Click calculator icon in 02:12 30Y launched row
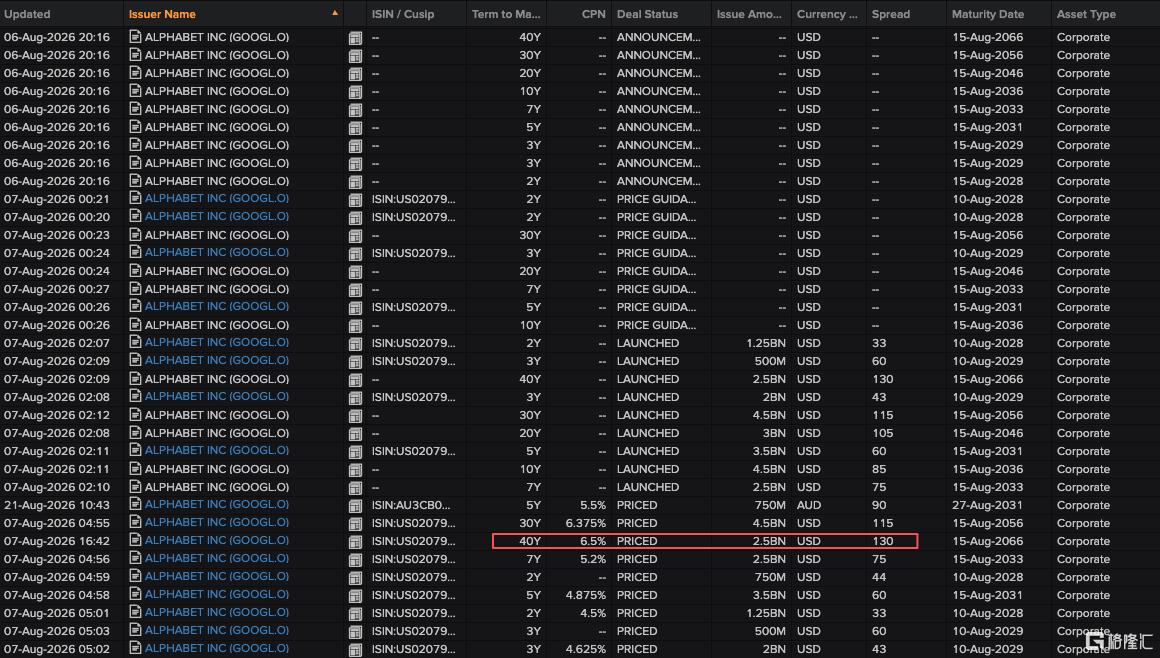Screen dimensions: 1160x658 coord(355,416)
